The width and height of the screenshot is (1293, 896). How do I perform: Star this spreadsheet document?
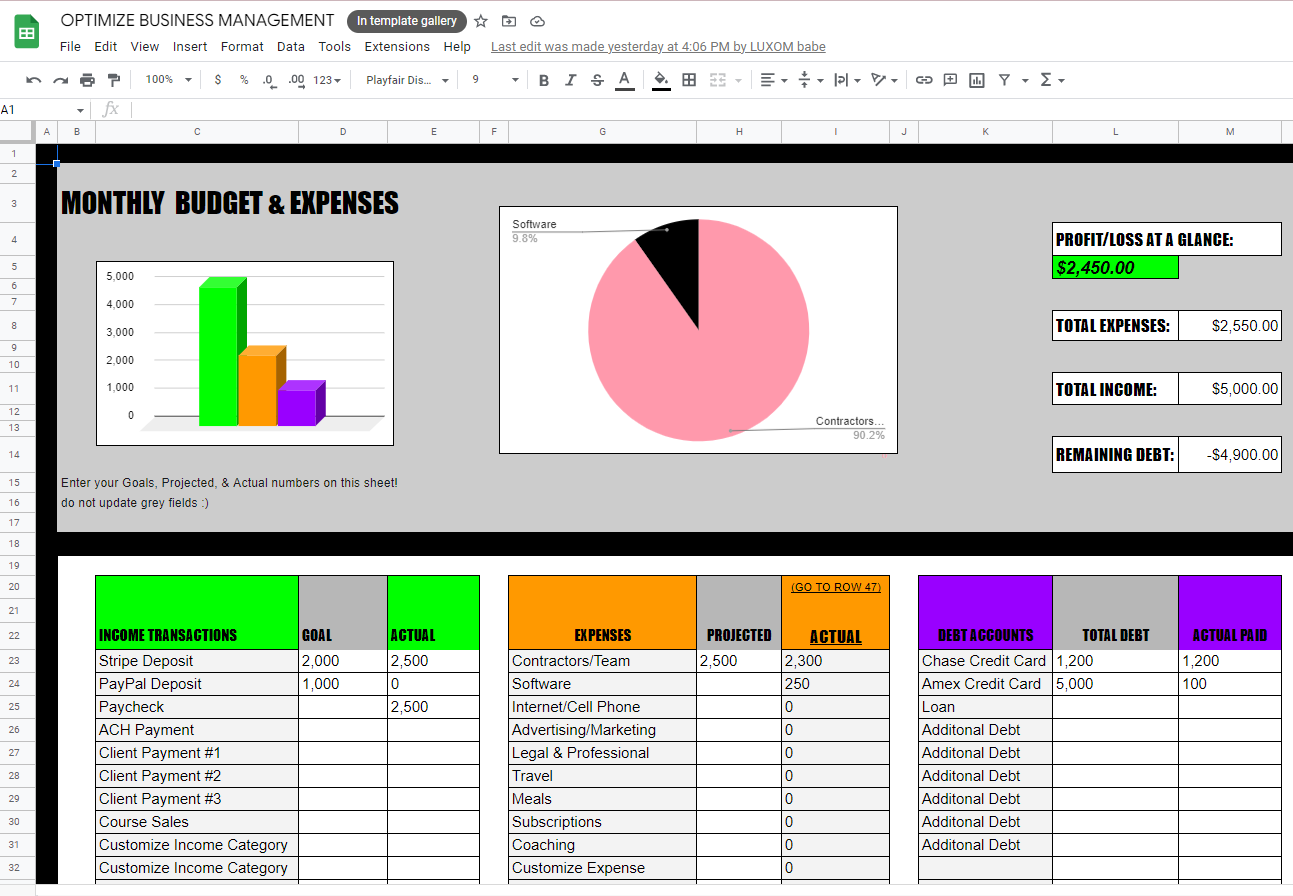coord(481,21)
